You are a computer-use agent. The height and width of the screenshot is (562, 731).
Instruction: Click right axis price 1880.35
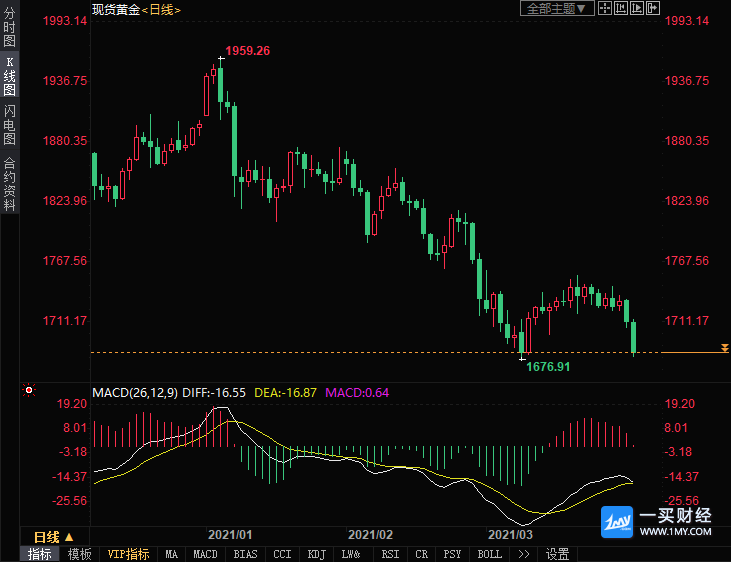(x=687, y=141)
